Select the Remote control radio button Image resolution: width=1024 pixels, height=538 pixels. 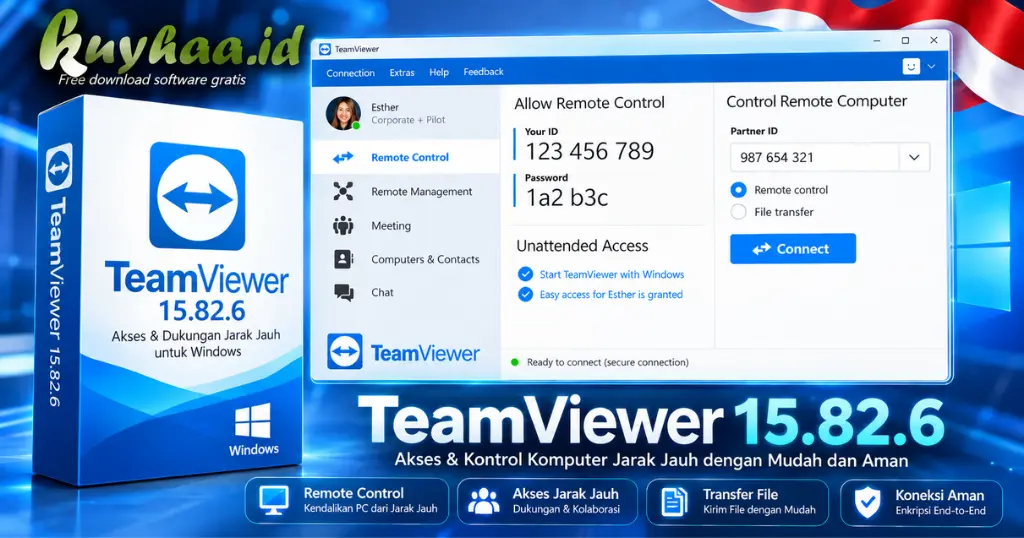(x=739, y=190)
